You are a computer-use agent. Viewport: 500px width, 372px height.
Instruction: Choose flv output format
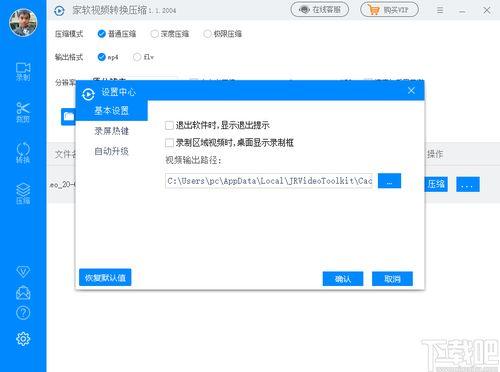143,57
